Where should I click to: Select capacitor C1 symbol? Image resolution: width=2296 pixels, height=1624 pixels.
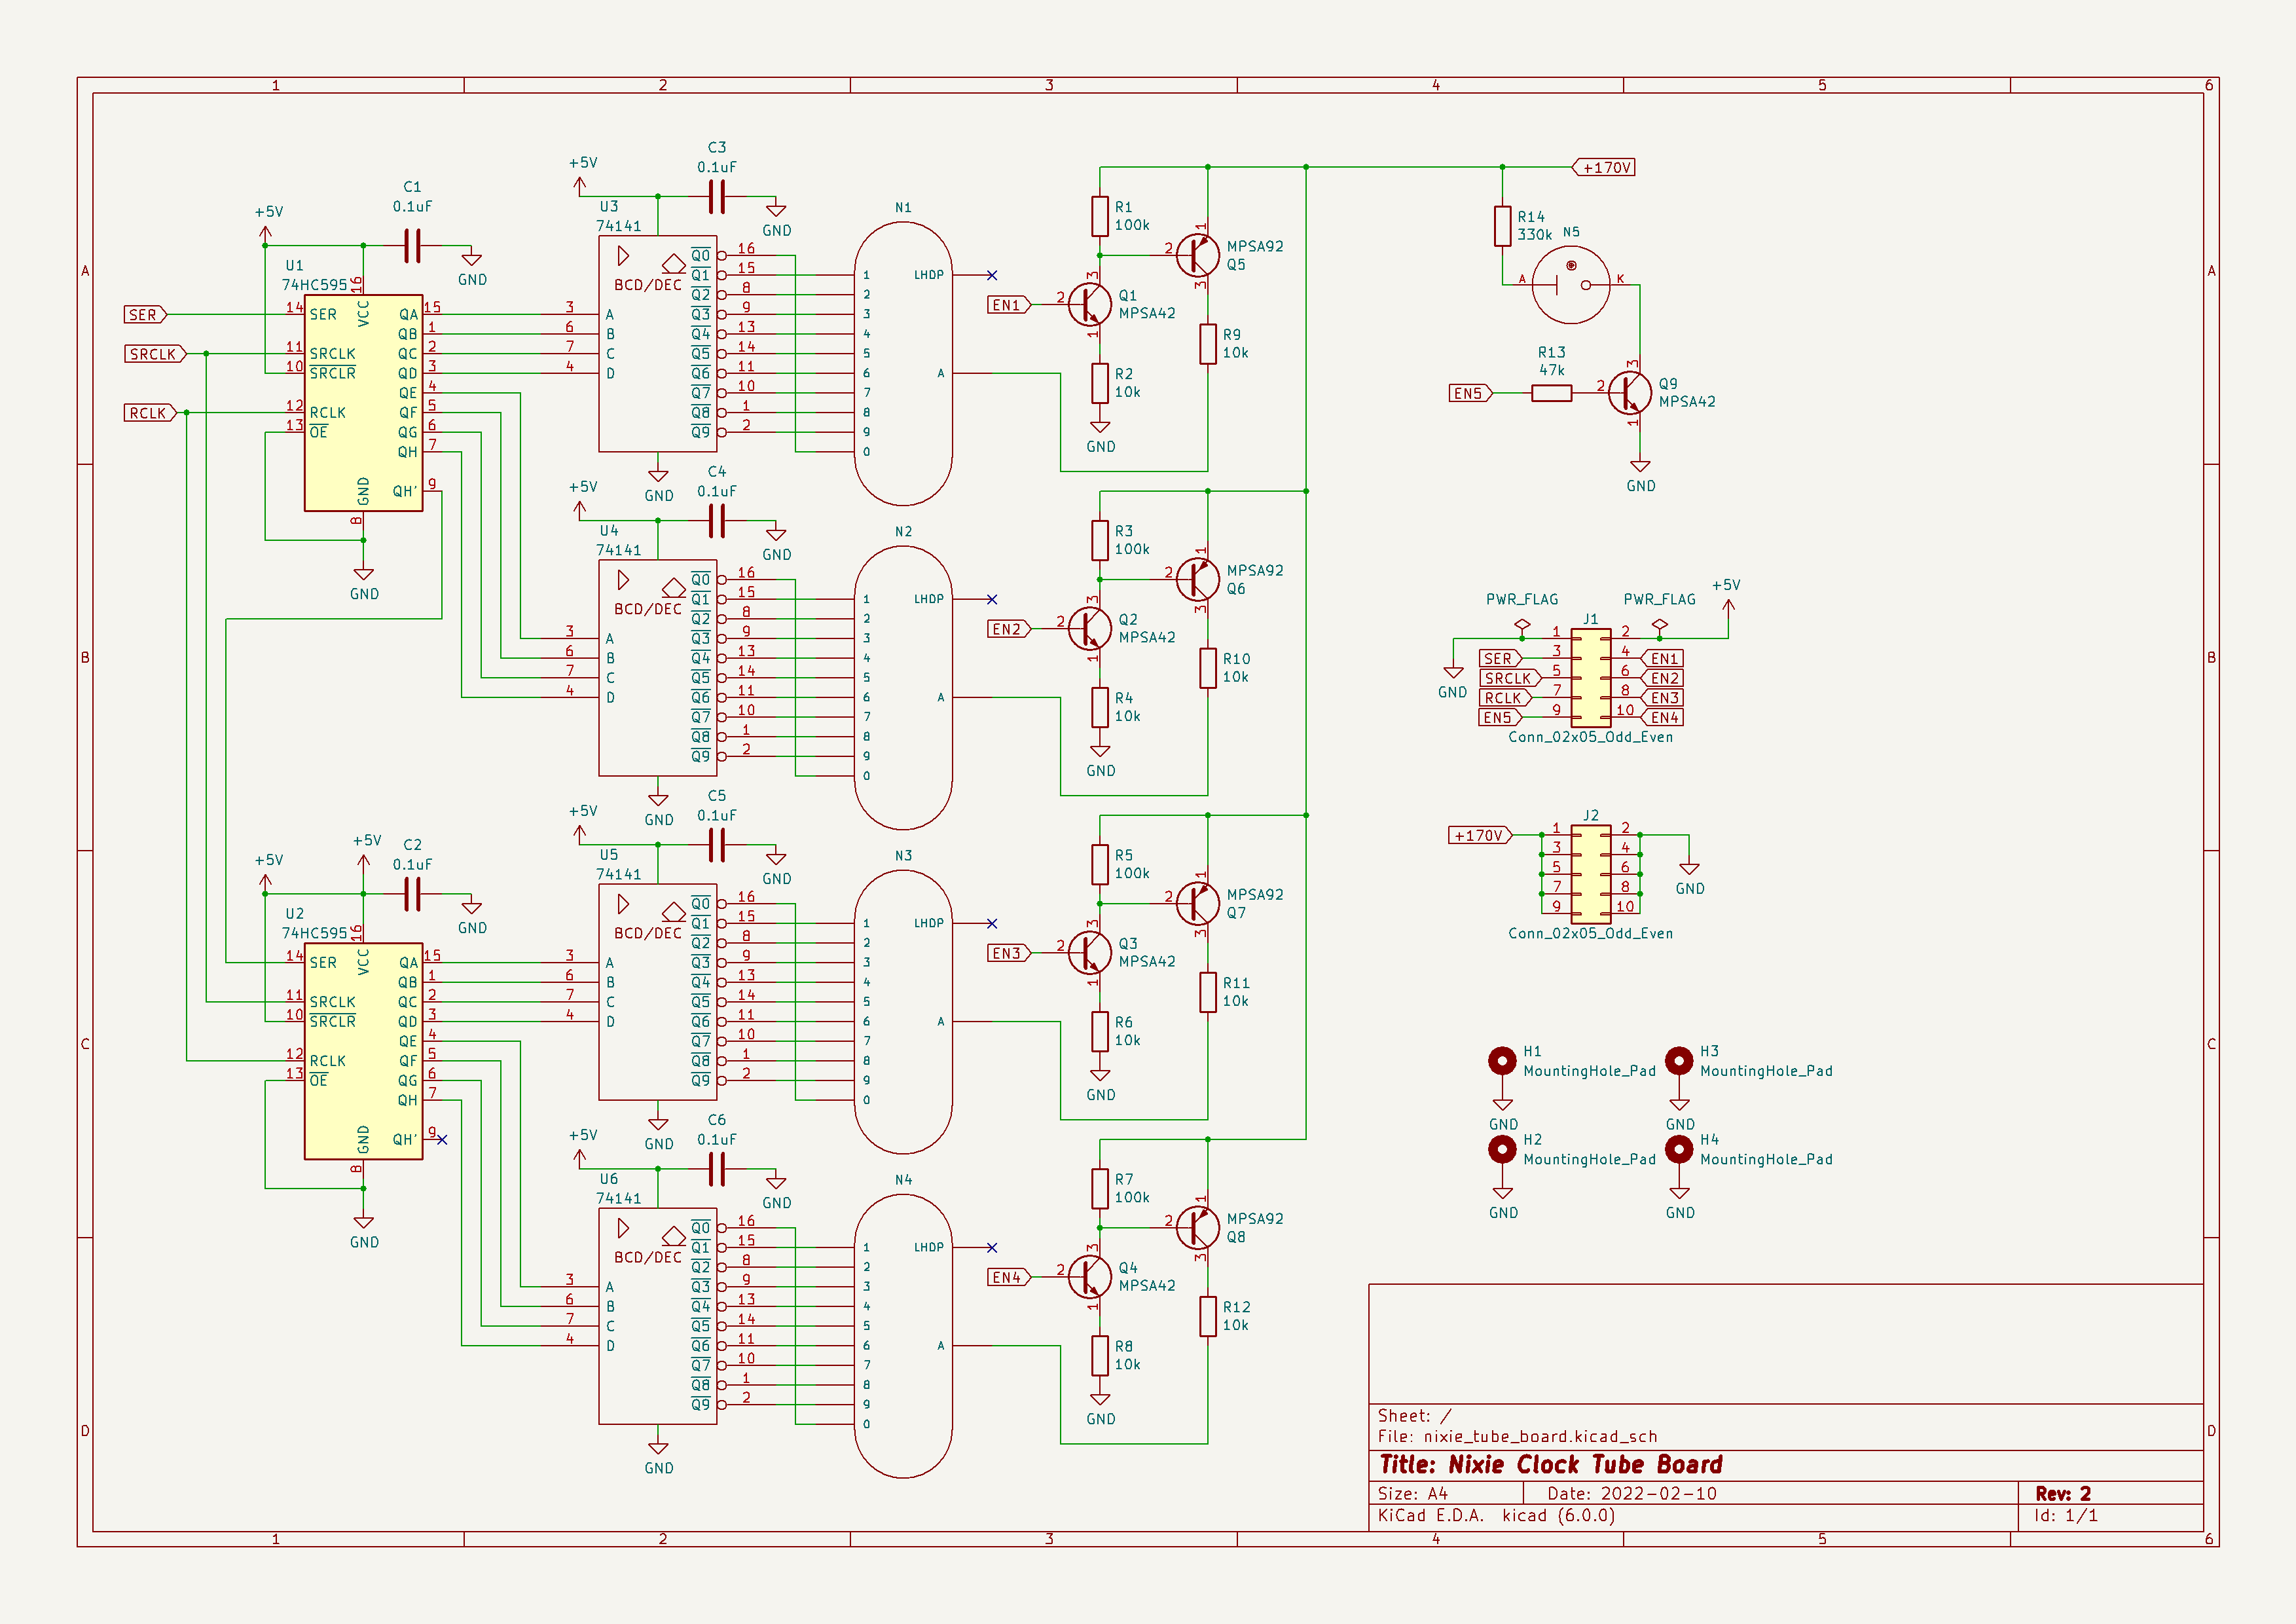coord(412,246)
